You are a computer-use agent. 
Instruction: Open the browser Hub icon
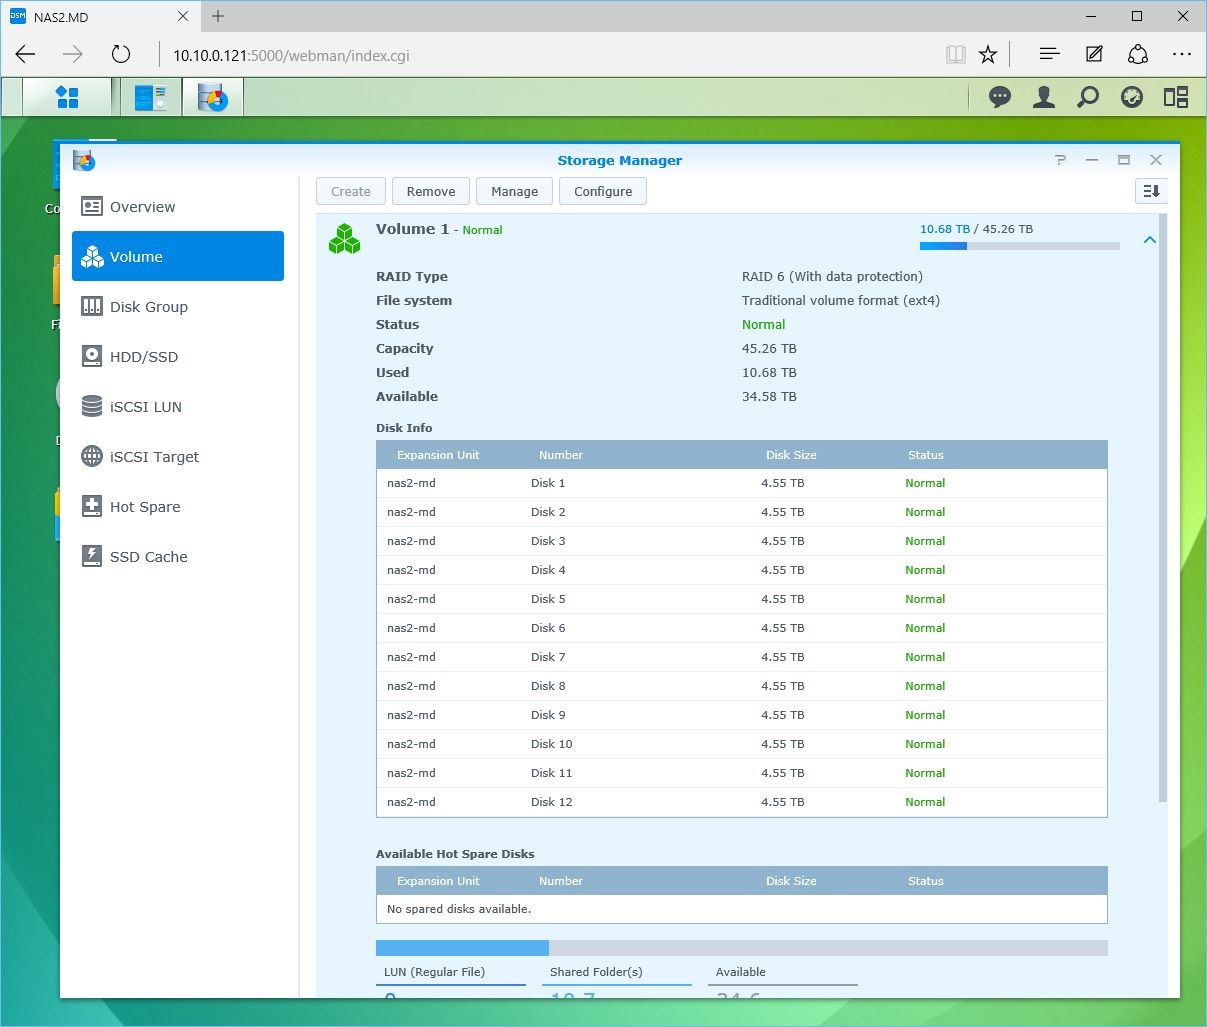(1049, 55)
